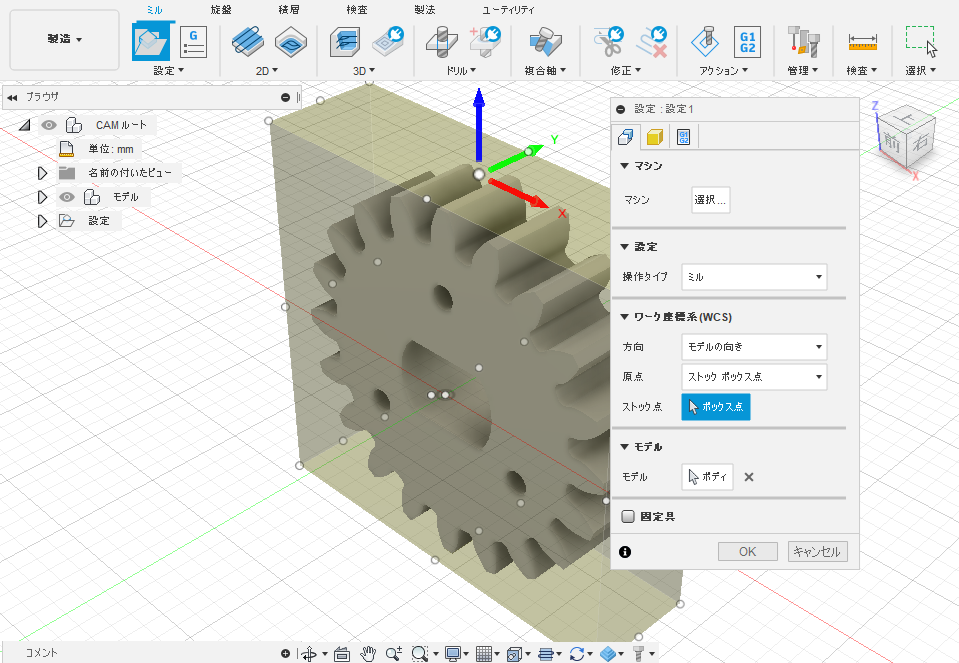Click the hole recognition icon beside Drill
The height and width of the screenshot is (663, 959).
pos(485,42)
